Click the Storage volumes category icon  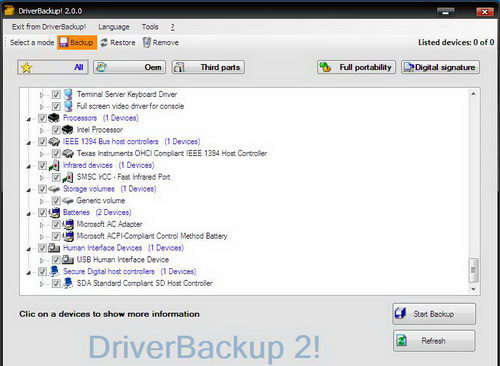[x=54, y=189]
